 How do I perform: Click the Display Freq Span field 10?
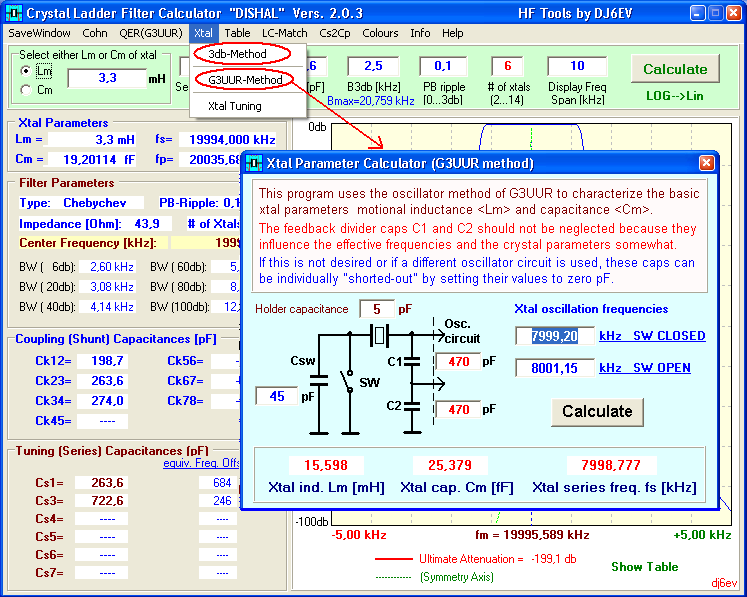577,66
